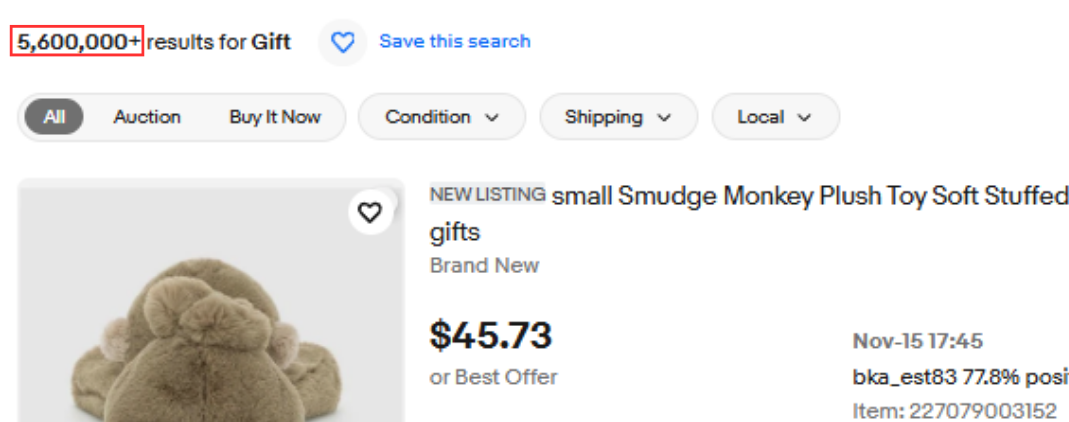The width and height of the screenshot is (1069, 422).
Task: Click the NEW LISTING badge
Action: (488, 194)
